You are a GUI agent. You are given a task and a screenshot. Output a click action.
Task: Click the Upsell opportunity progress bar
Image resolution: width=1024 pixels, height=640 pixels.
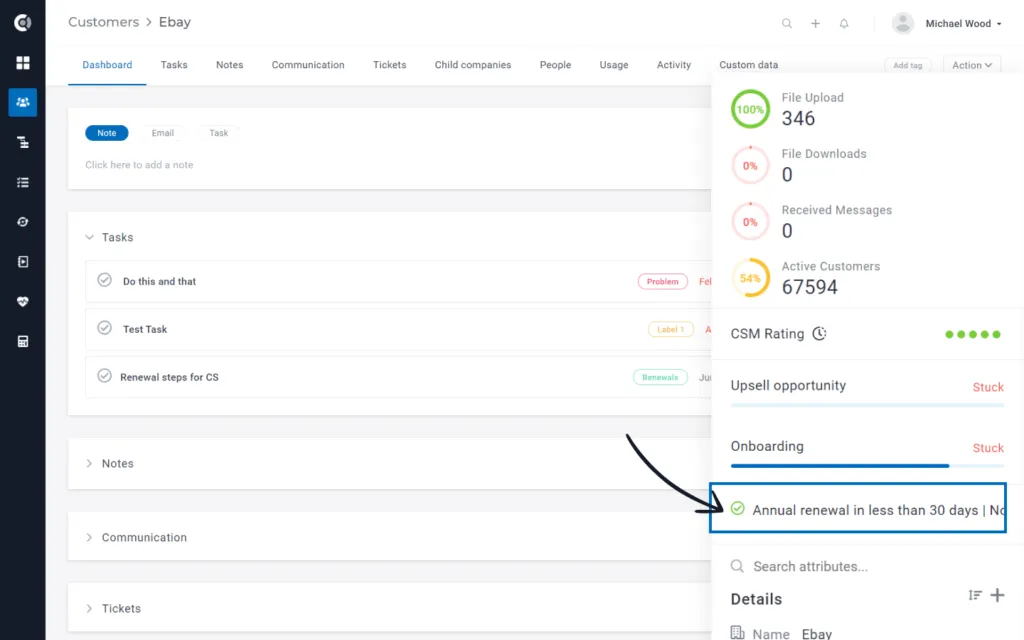pos(867,405)
